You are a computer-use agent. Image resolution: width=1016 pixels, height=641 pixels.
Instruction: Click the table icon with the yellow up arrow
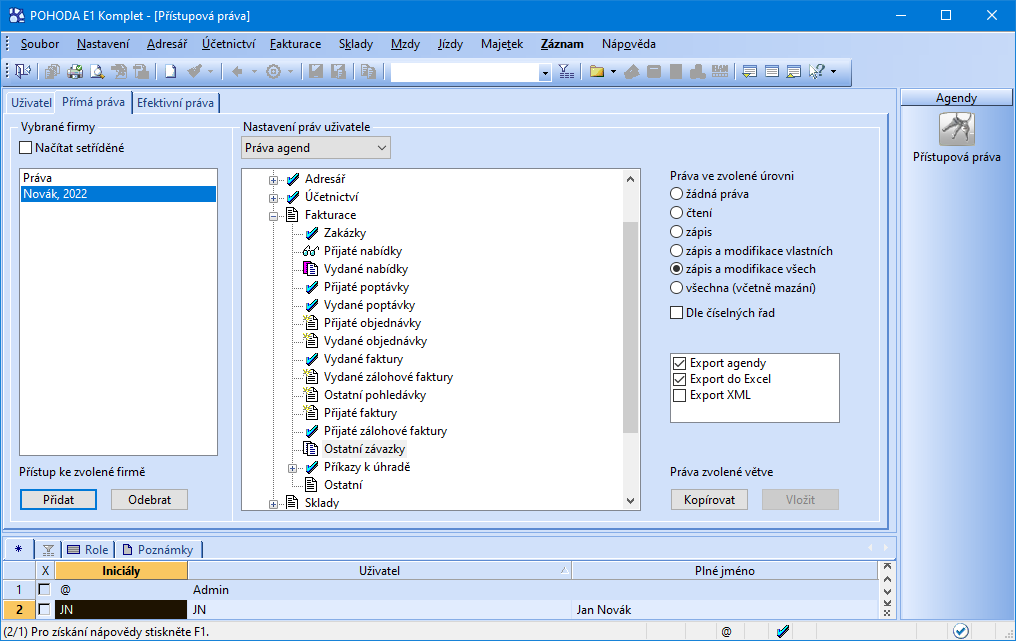[794, 71]
